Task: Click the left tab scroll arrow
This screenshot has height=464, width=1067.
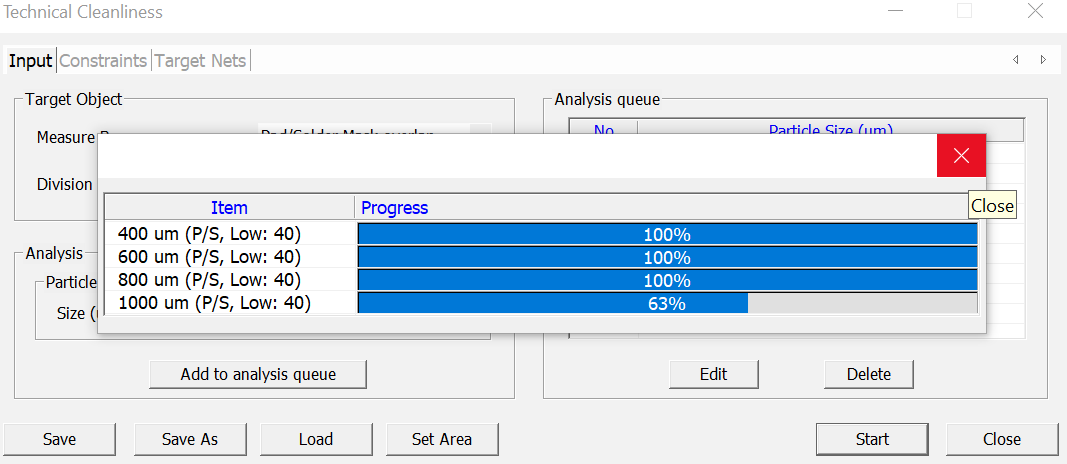Action: click(1016, 60)
